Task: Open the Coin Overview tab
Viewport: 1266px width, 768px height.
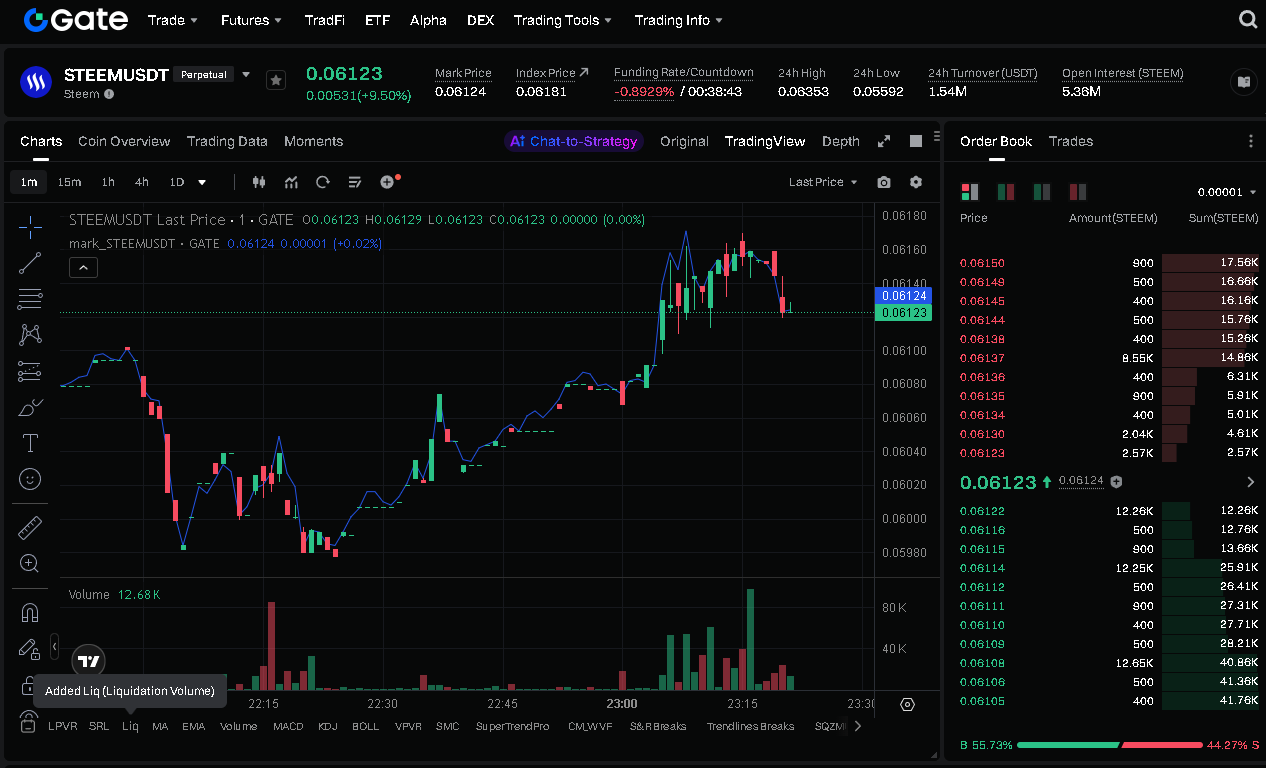Action: (x=124, y=141)
